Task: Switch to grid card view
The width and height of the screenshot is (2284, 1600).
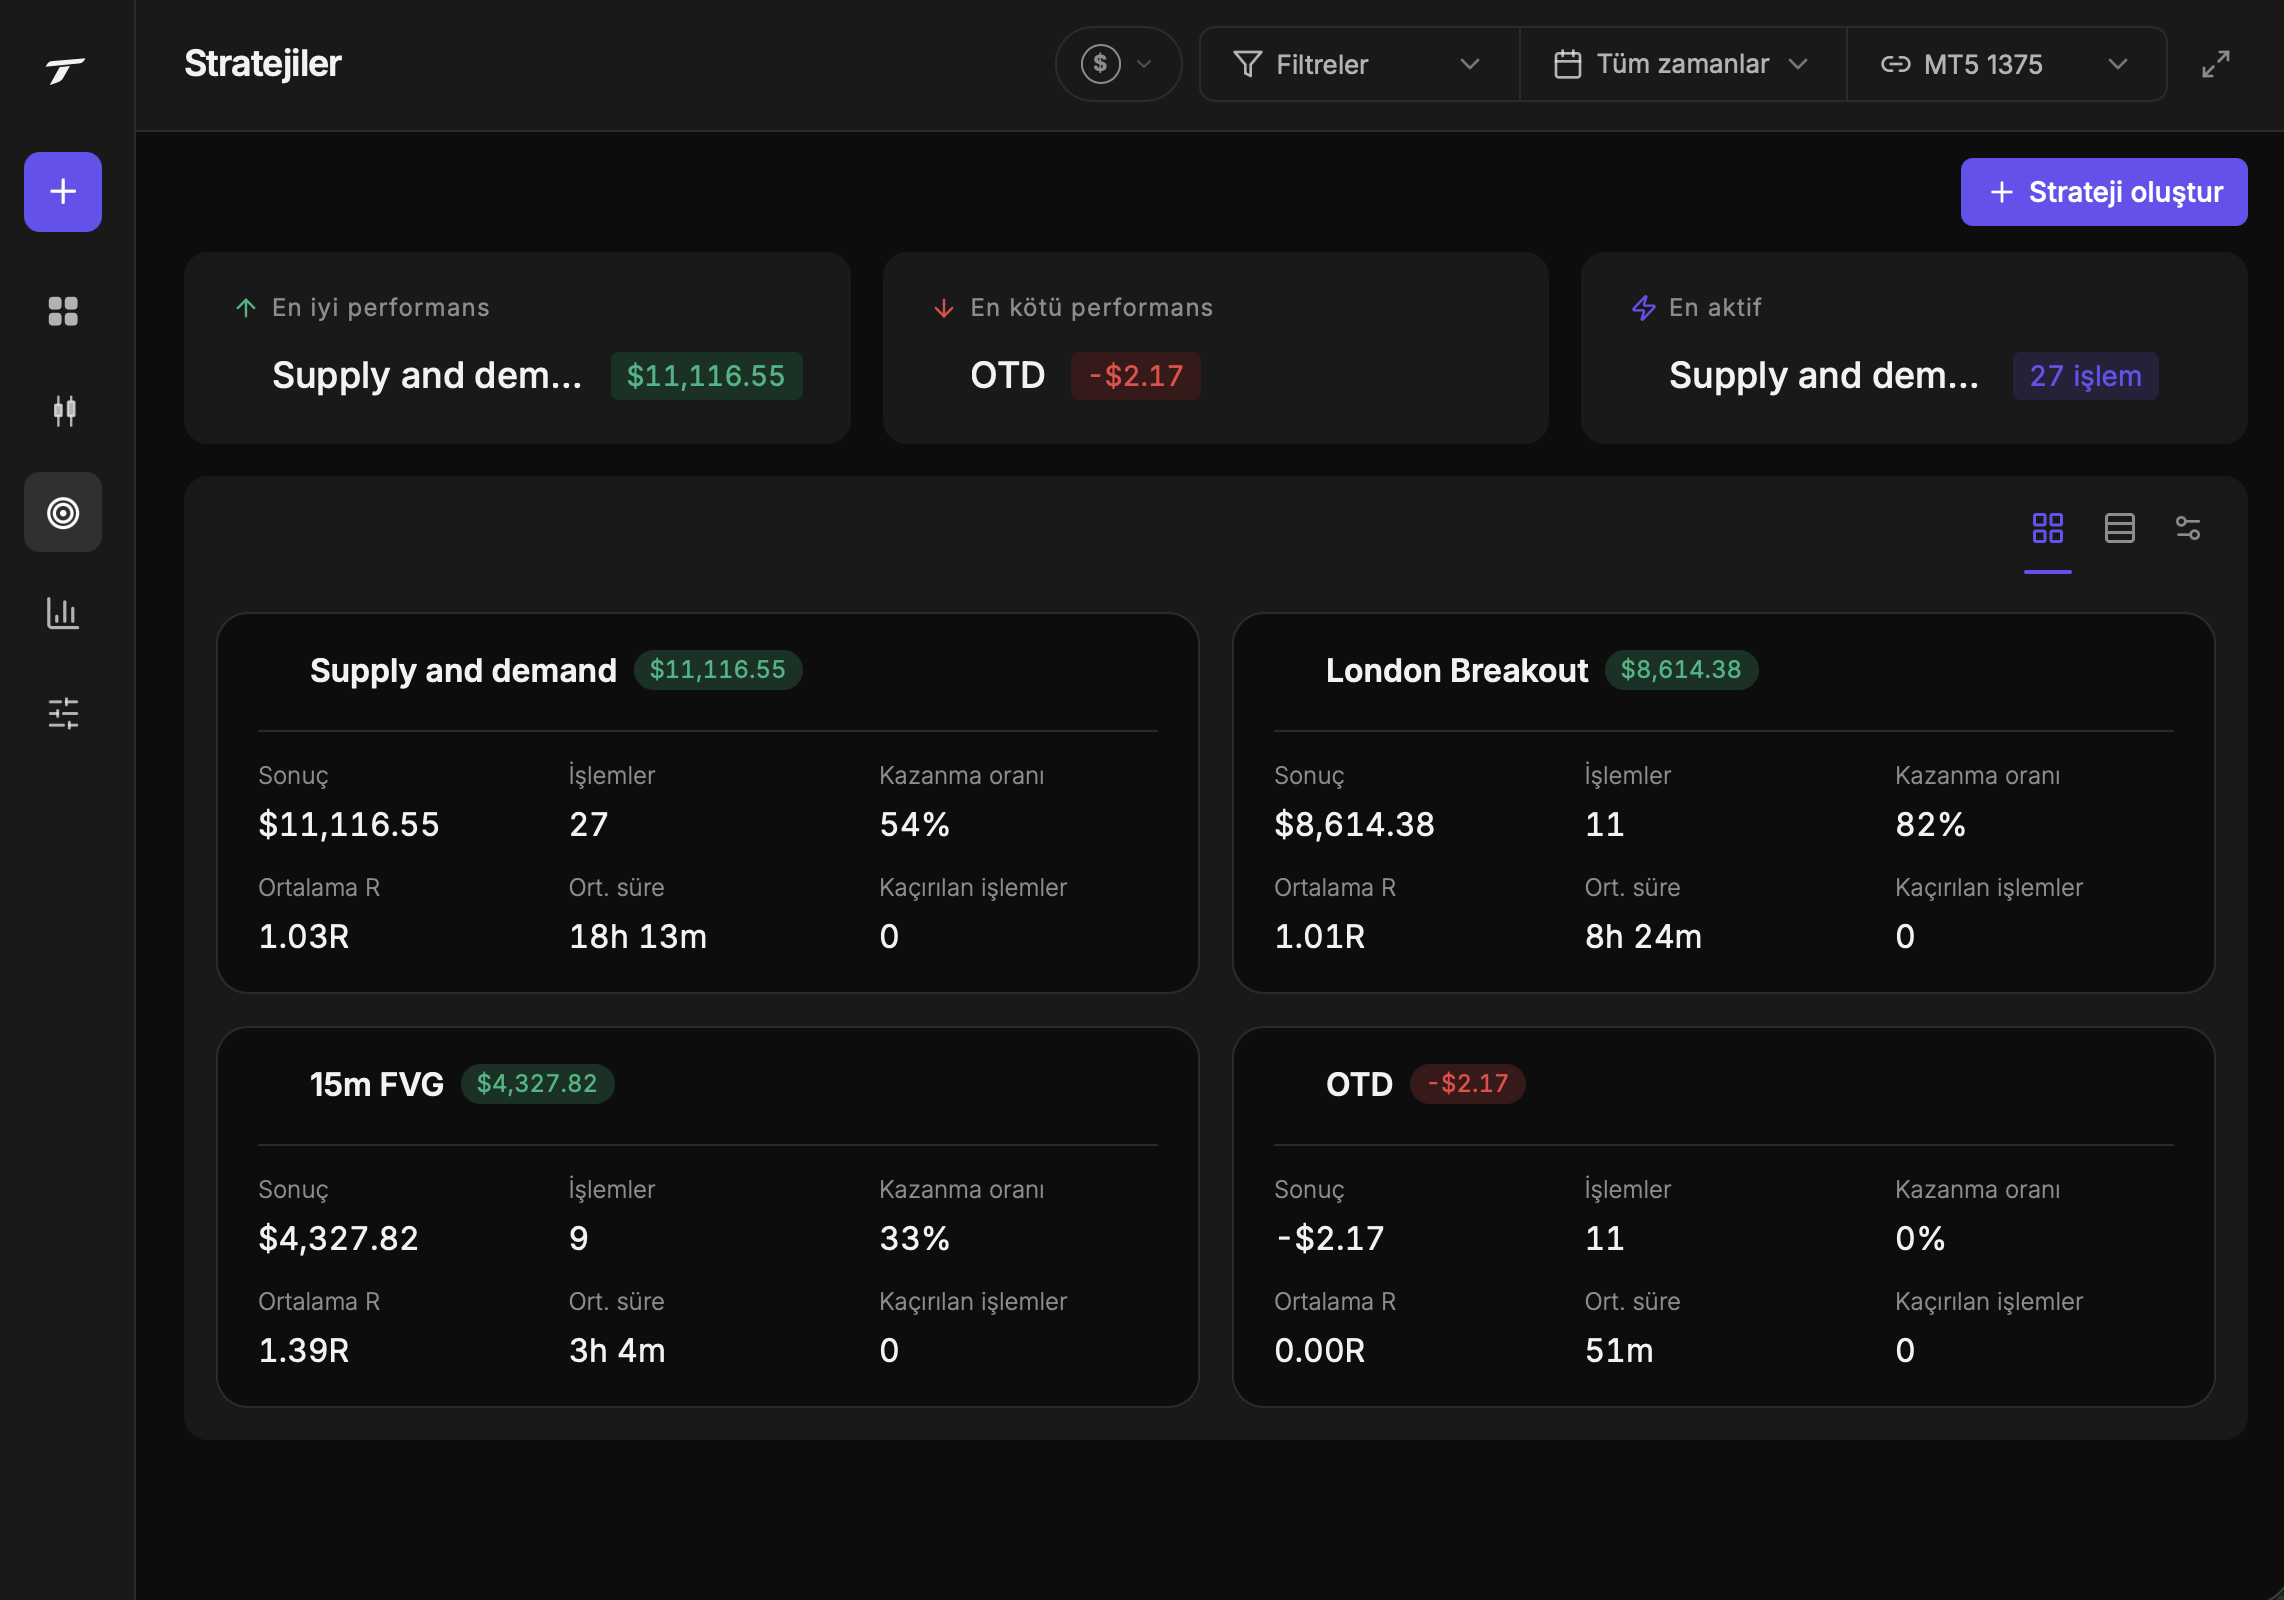Action: click(x=2047, y=528)
